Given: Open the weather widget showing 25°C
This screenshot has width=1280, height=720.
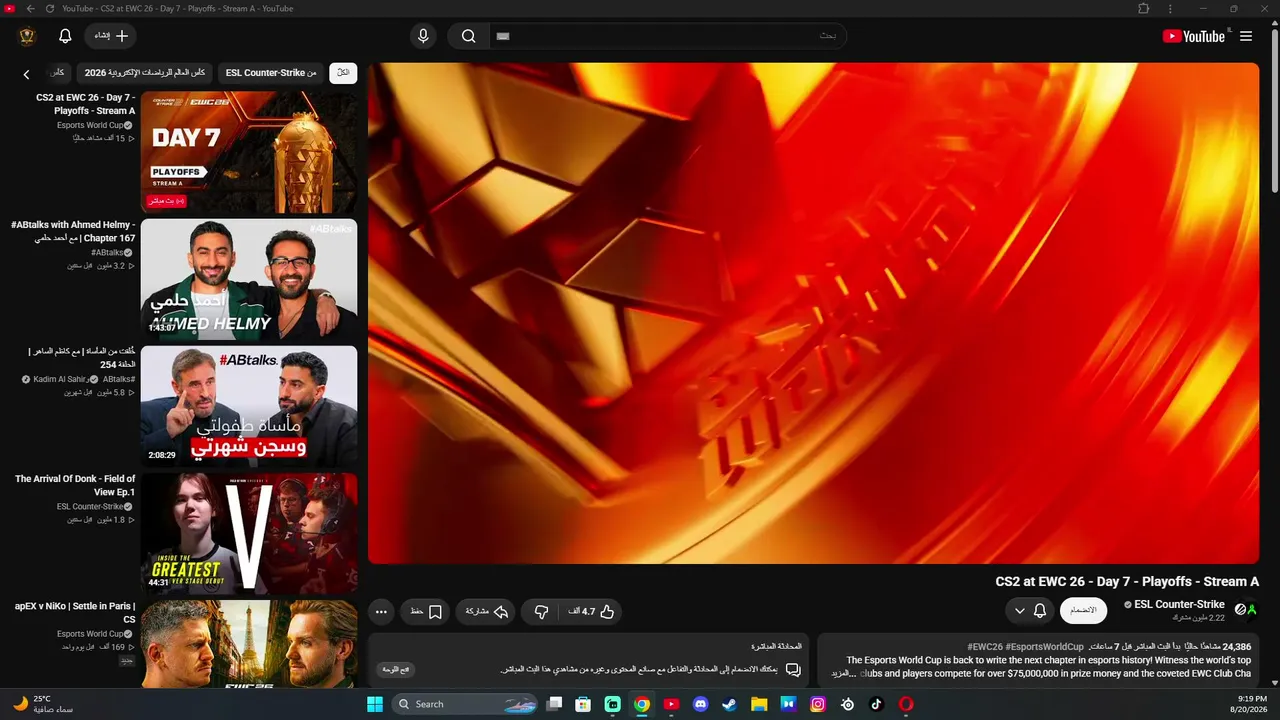Looking at the screenshot, I should click(x=43, y=704).
